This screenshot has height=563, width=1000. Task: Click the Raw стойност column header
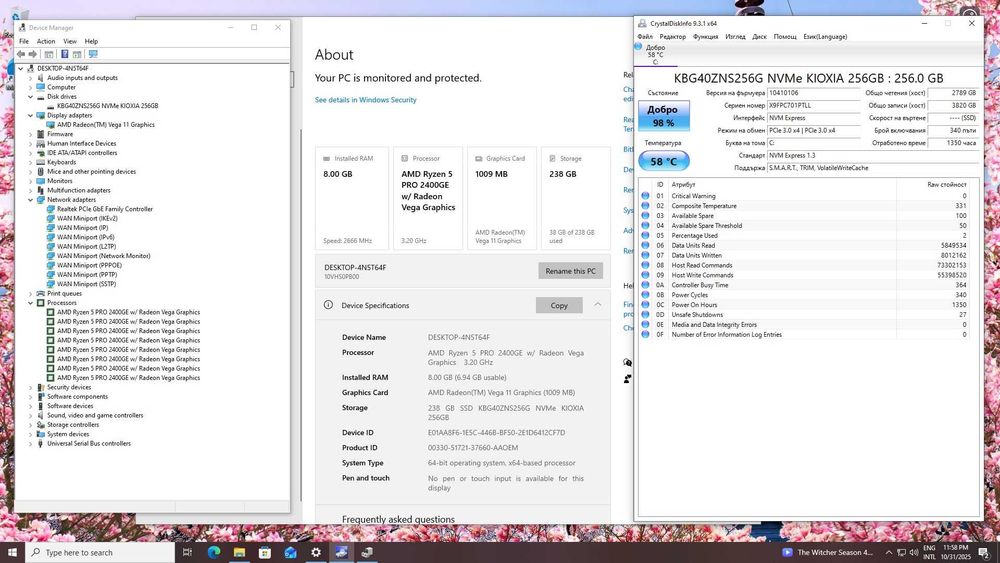click(946, 184)
